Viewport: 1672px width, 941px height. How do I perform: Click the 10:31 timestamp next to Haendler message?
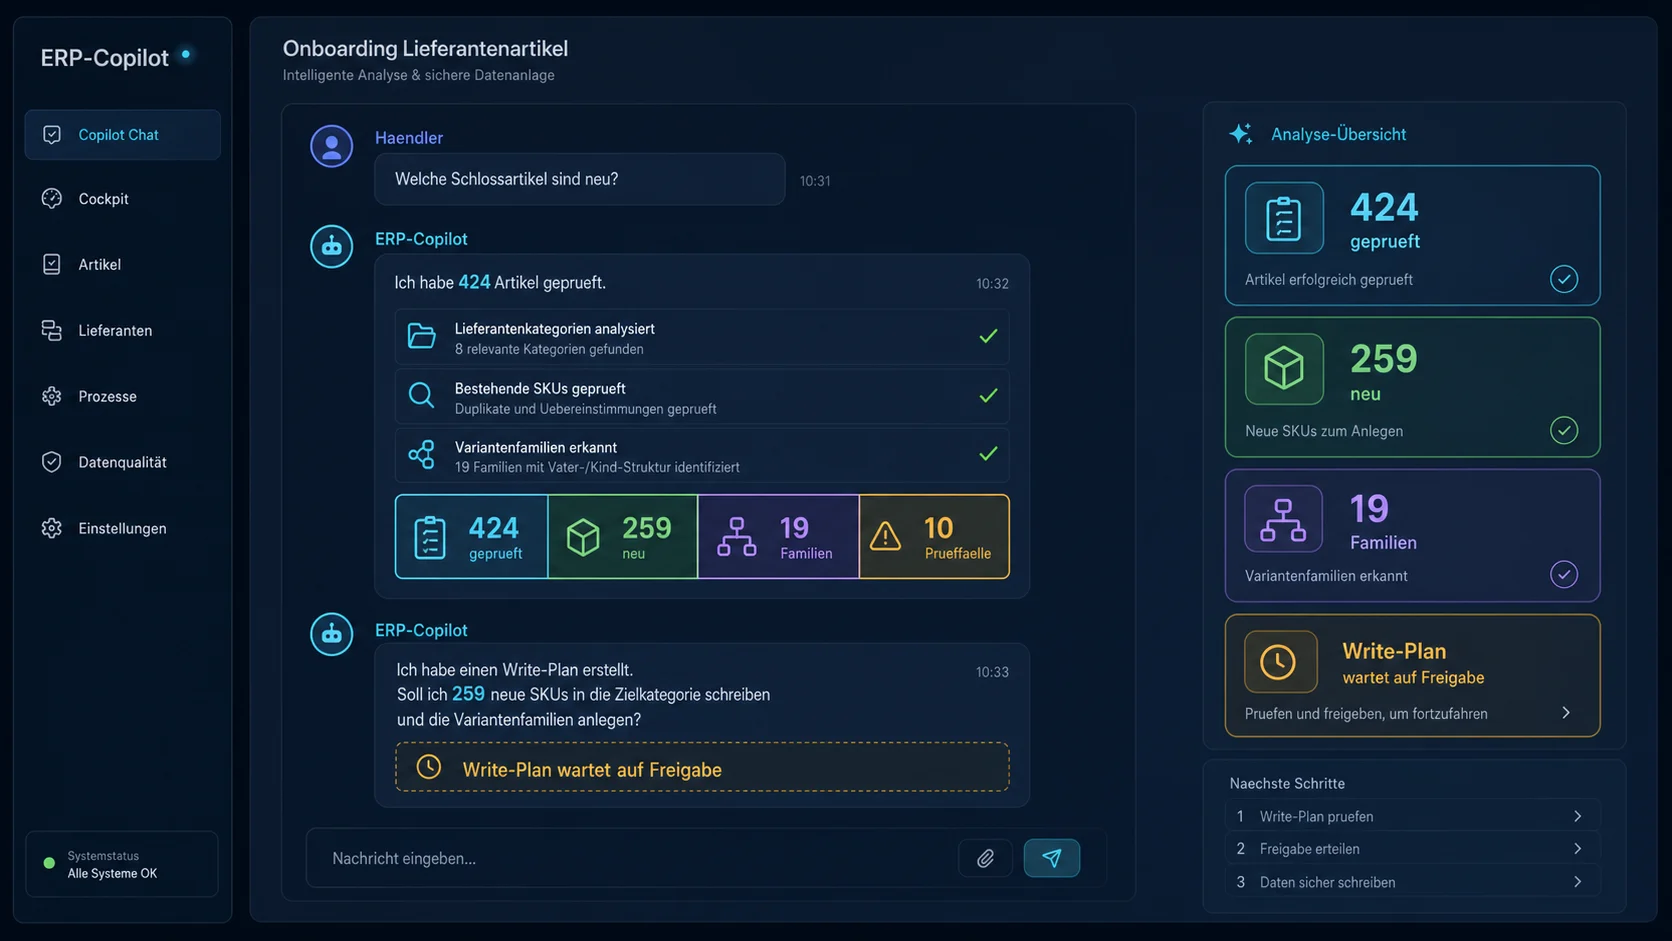coord(815,181)
